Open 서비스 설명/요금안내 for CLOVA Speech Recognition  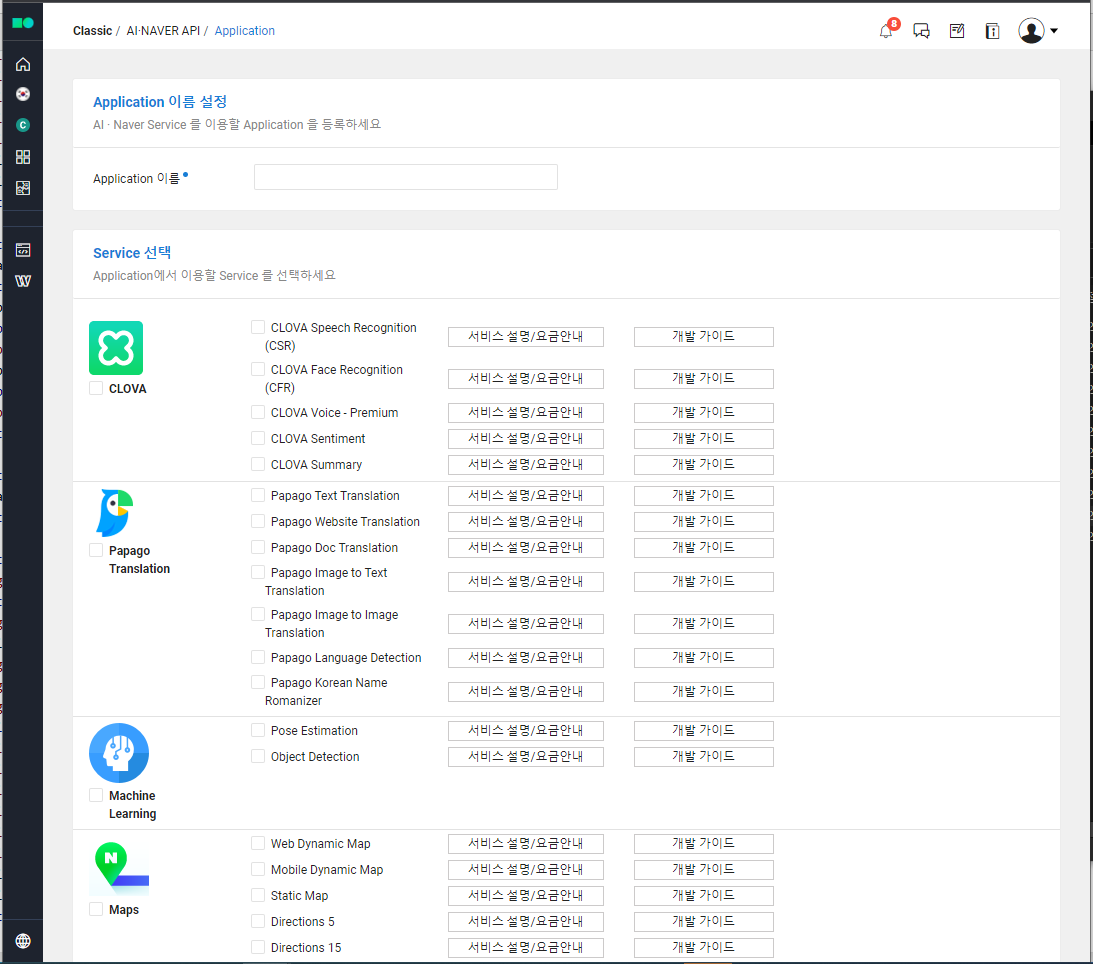pos(526,337)
